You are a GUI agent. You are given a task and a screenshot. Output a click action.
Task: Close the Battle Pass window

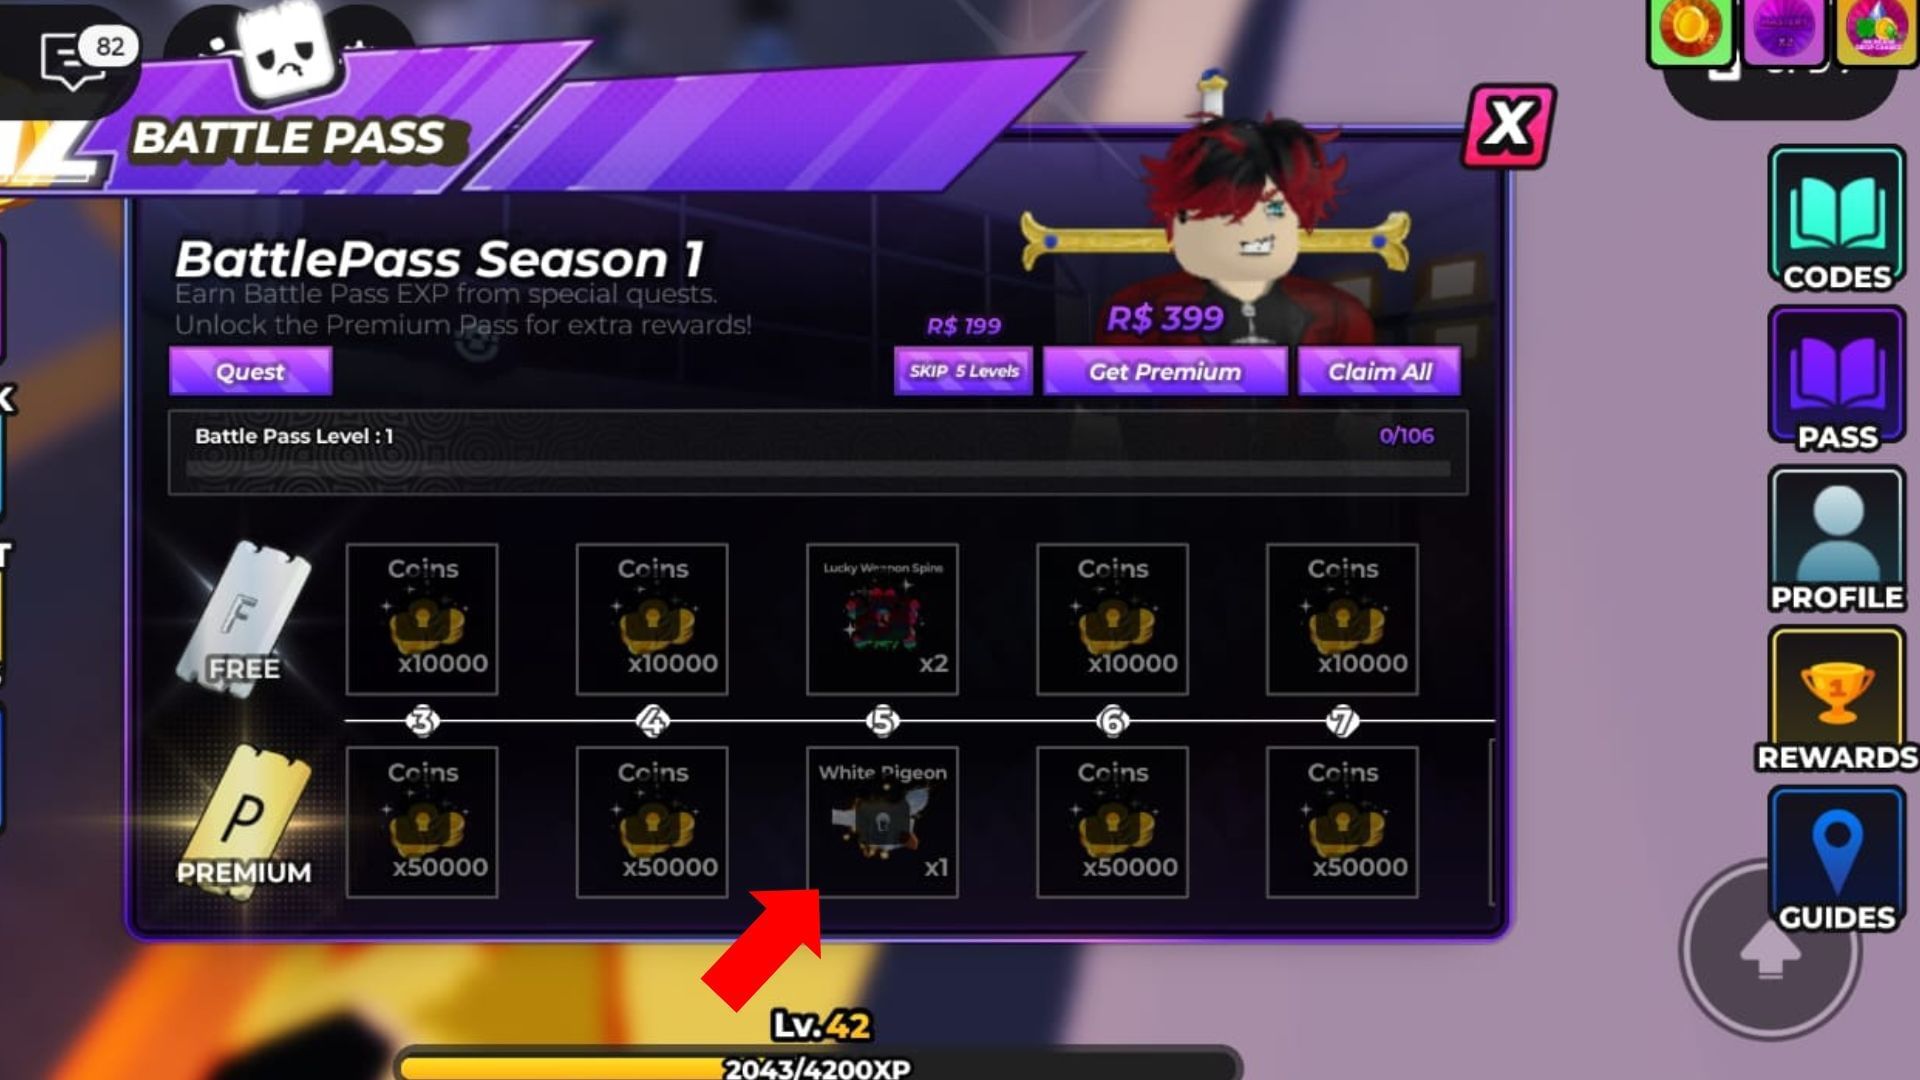[1508, 126]
